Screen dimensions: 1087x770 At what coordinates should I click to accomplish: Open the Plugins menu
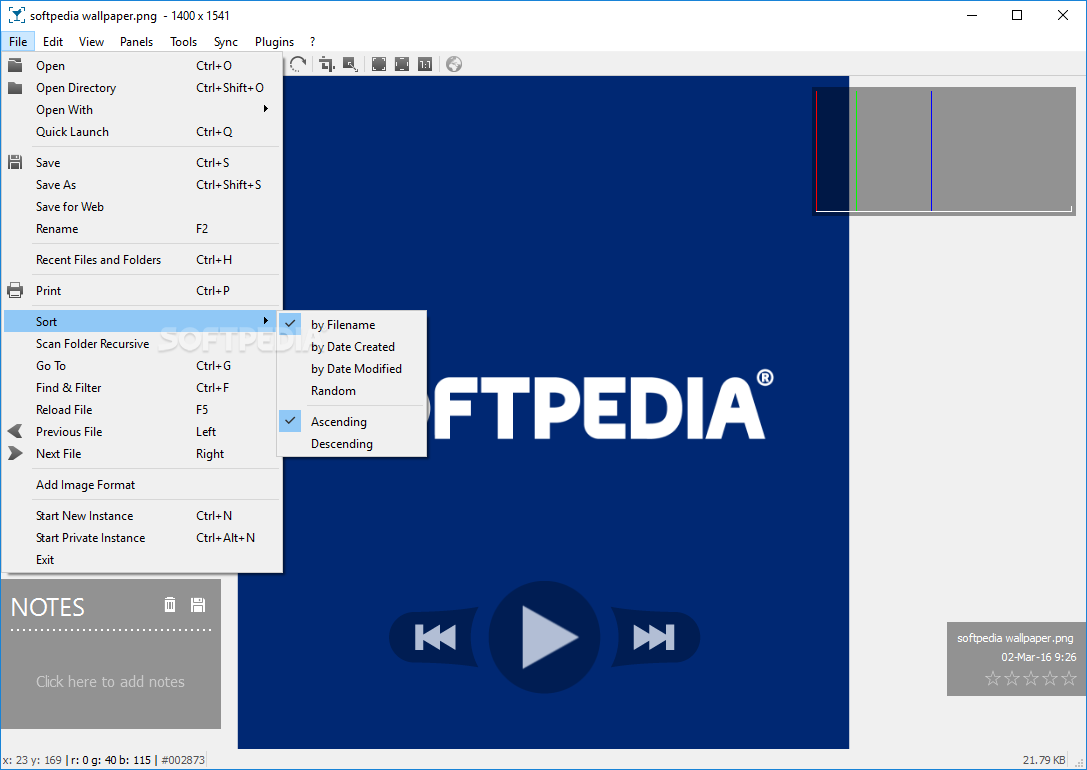[x=275, y=42]
